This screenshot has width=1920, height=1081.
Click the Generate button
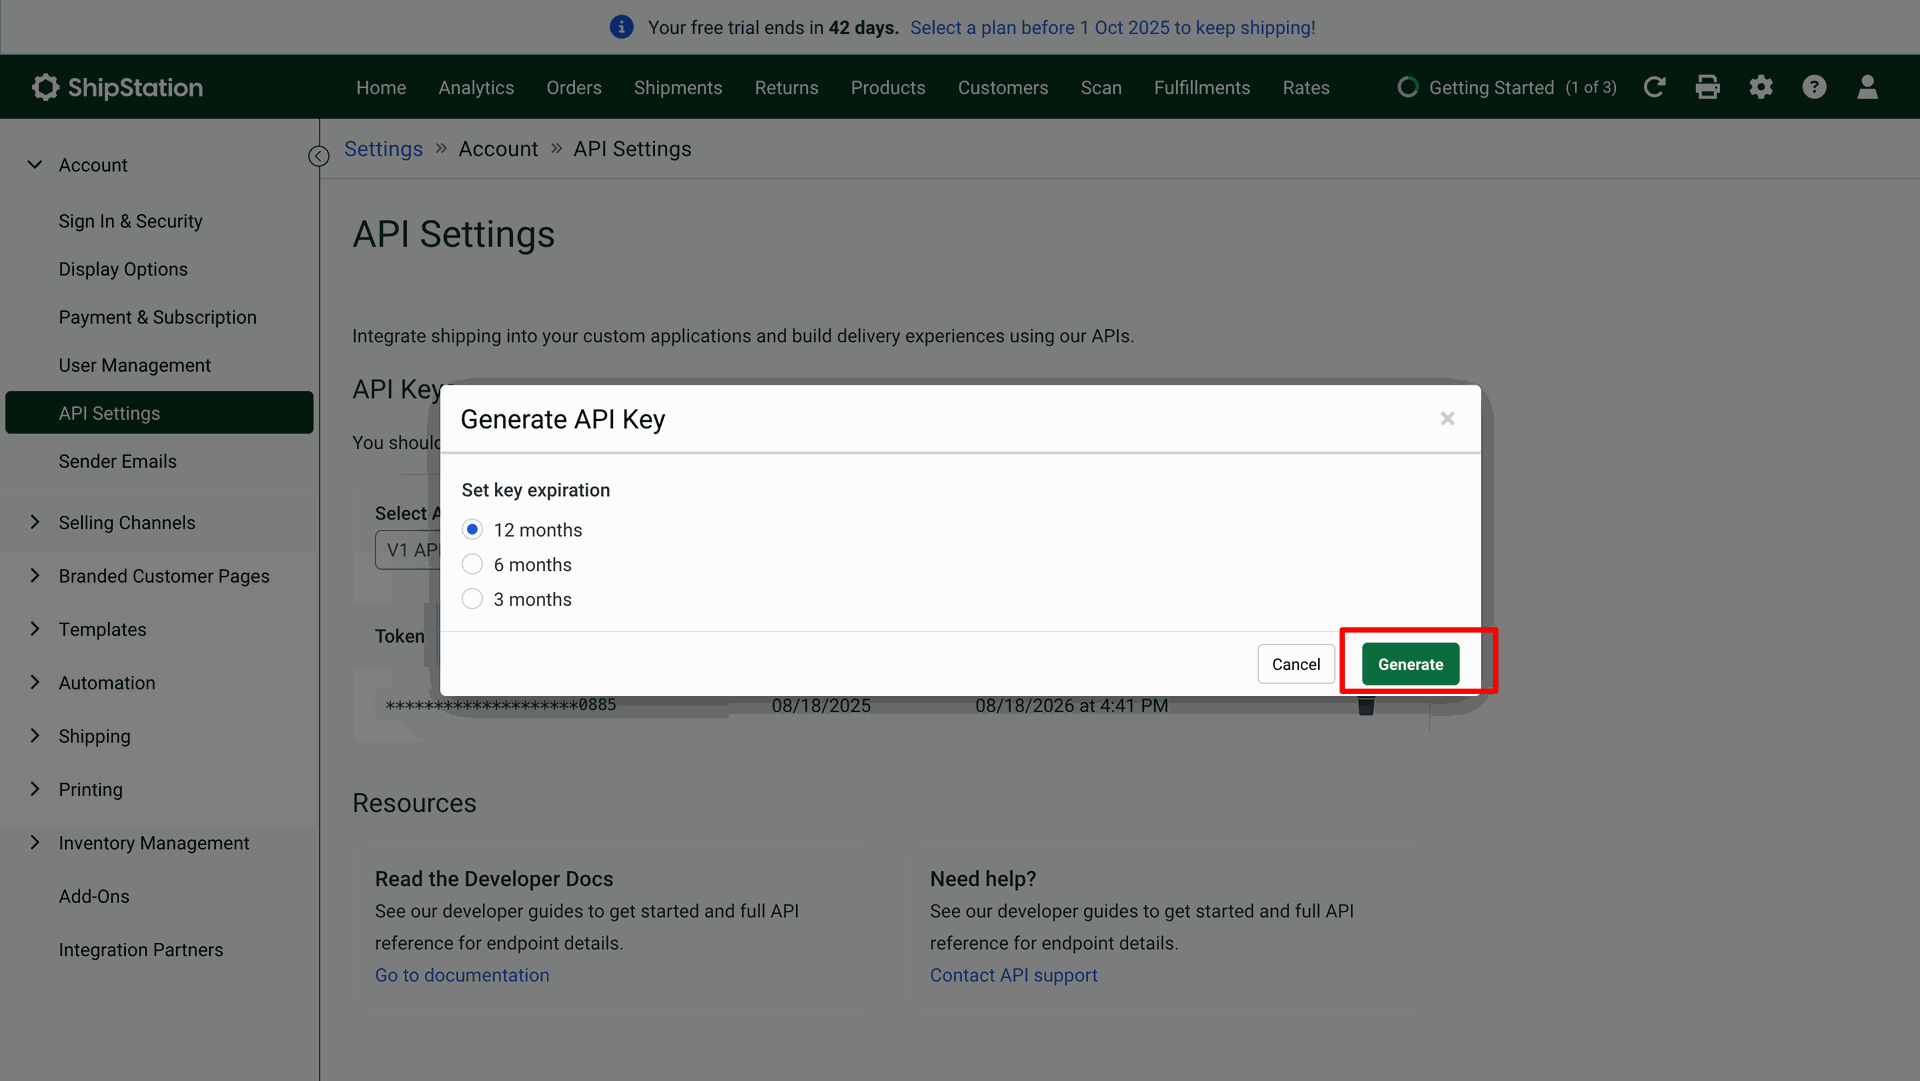1410,664
